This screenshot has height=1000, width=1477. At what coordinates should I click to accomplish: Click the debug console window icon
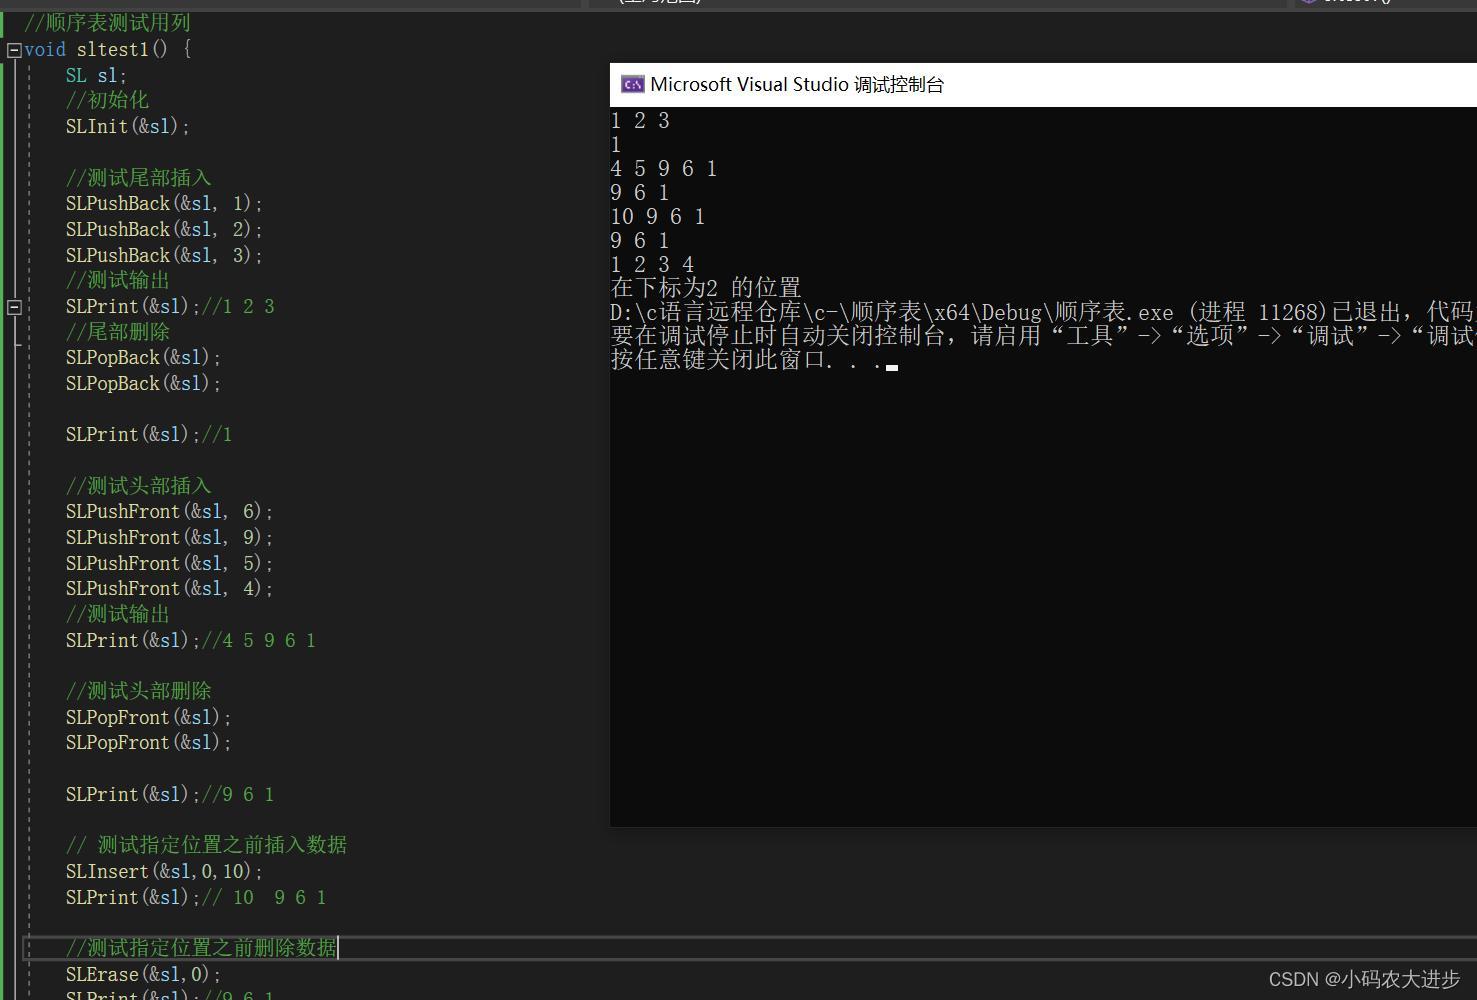(x=632, y=85)
